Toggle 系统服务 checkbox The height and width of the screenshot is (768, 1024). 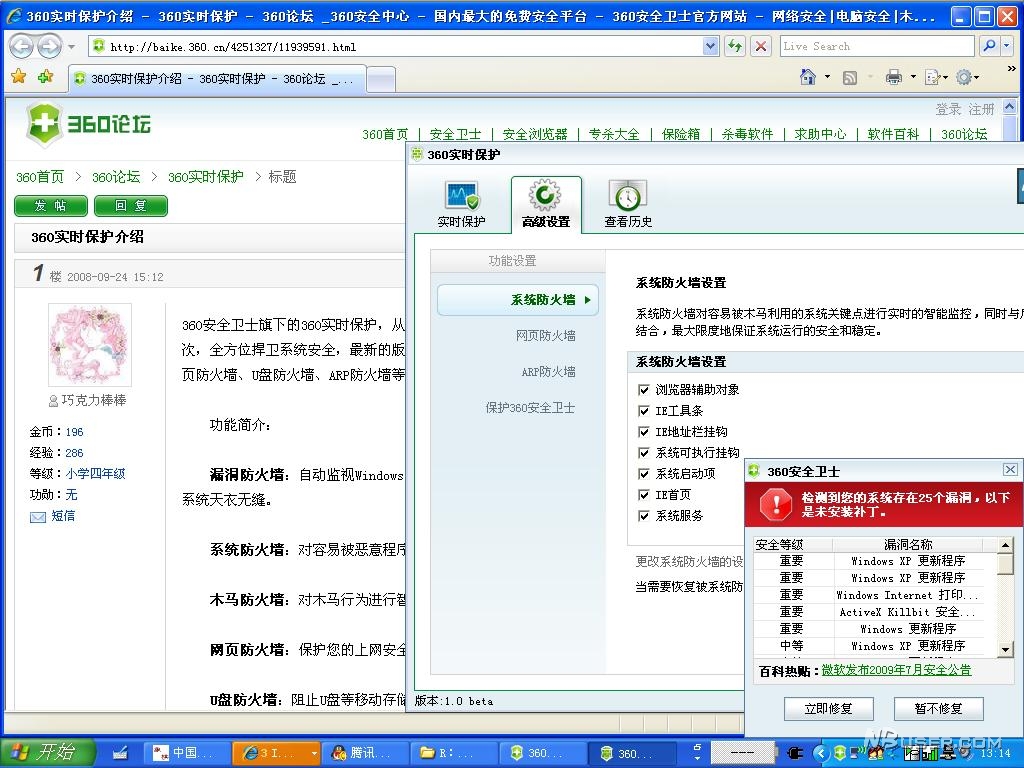[x=643, y=516]
